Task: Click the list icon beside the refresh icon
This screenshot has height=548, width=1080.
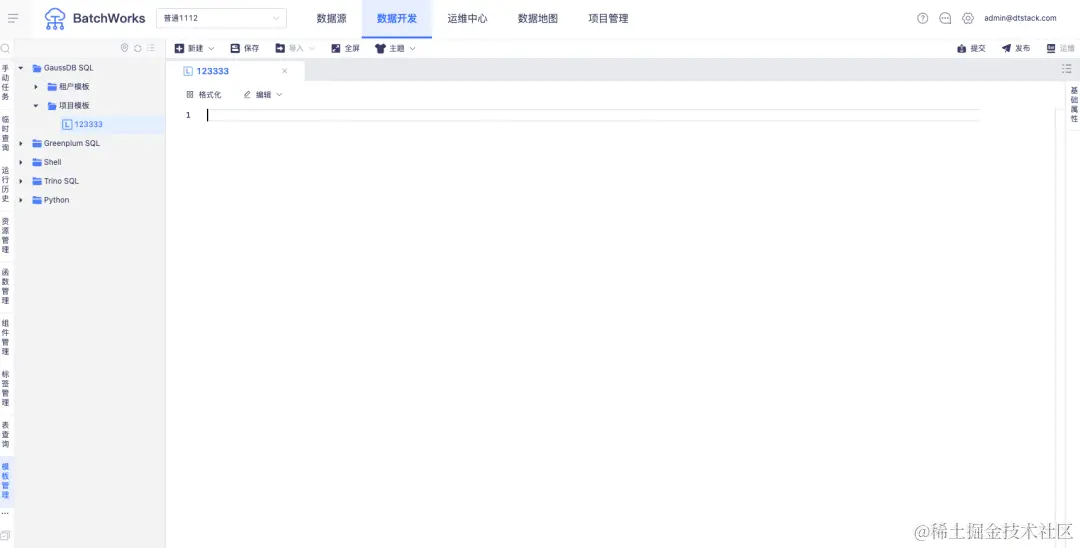Action: [151, 48]
